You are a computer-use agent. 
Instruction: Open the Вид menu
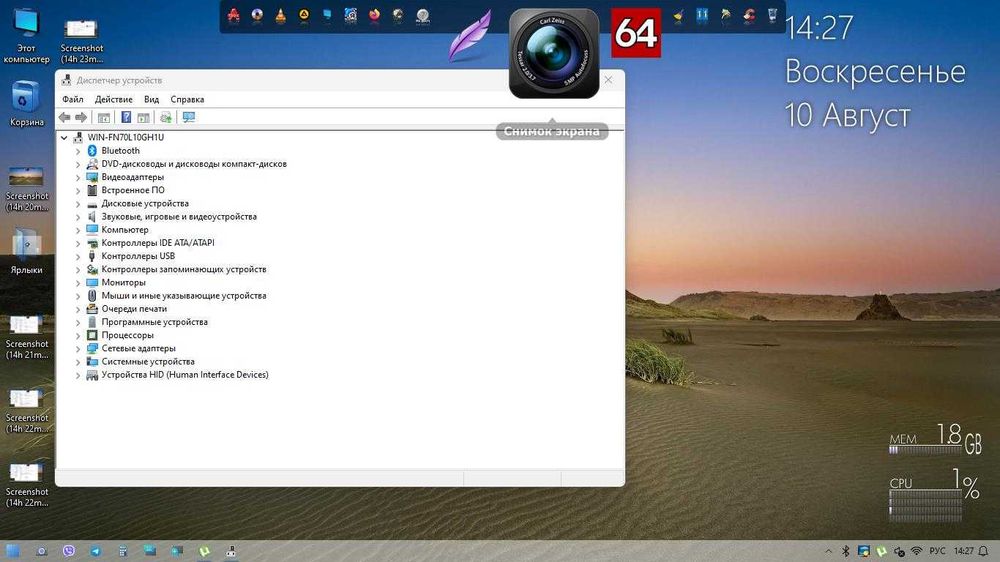tap(151, 100)
